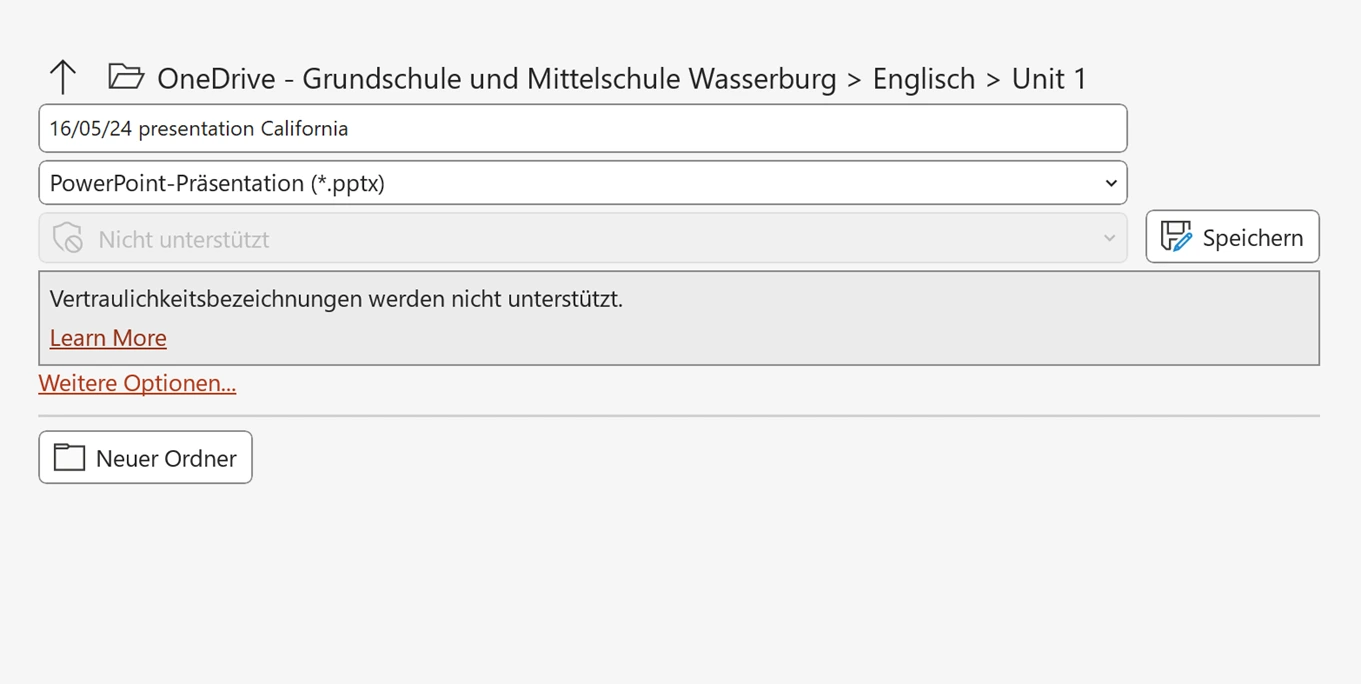Click the file name field with 16/05/24 presentation California
The image size is (1361, 684).
click(x=583, y=129)
